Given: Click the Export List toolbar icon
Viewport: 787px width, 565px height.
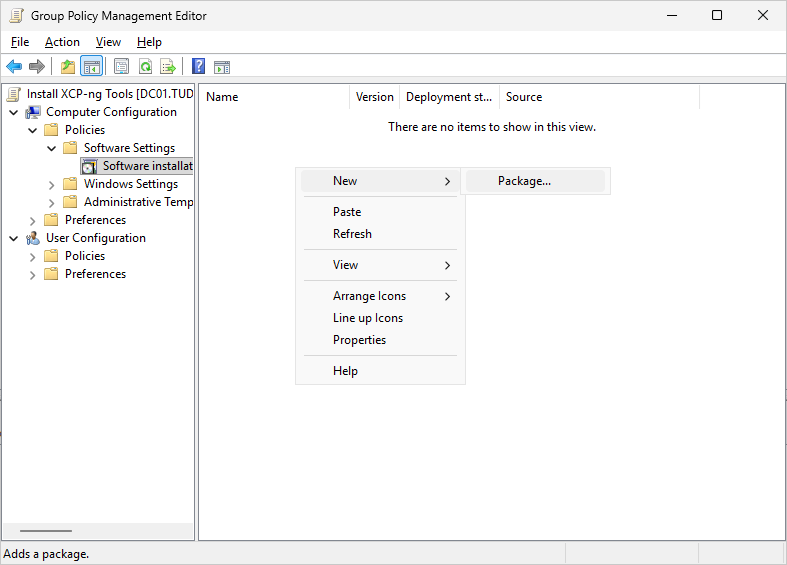Looking at the screenshot, I should pyautogui.click(x=168, y=66).
